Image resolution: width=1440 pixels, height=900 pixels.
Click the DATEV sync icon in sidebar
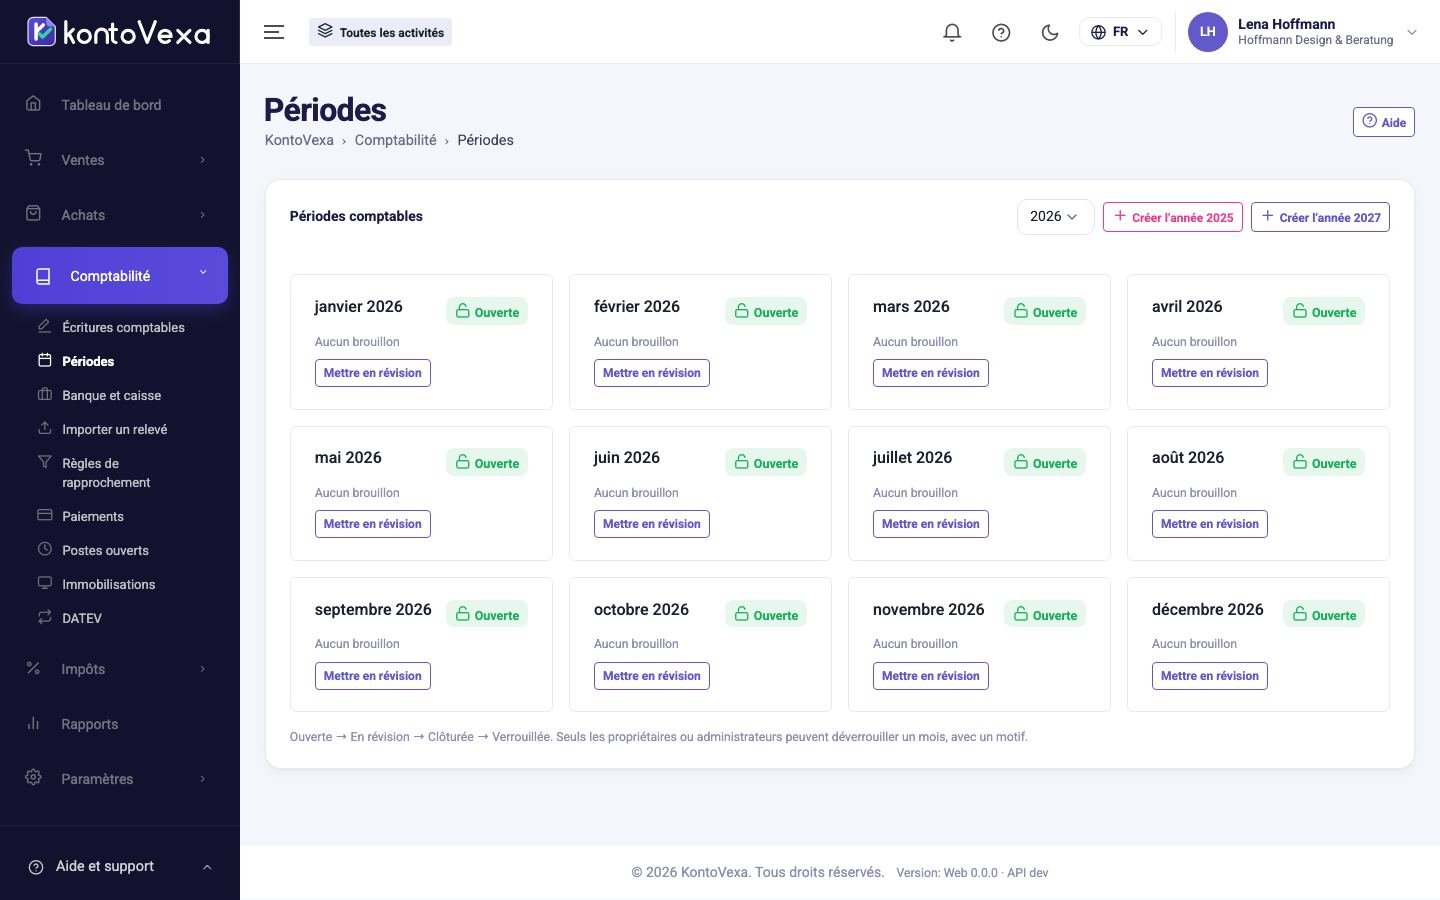pyautogui.click(x=45, y=617)
